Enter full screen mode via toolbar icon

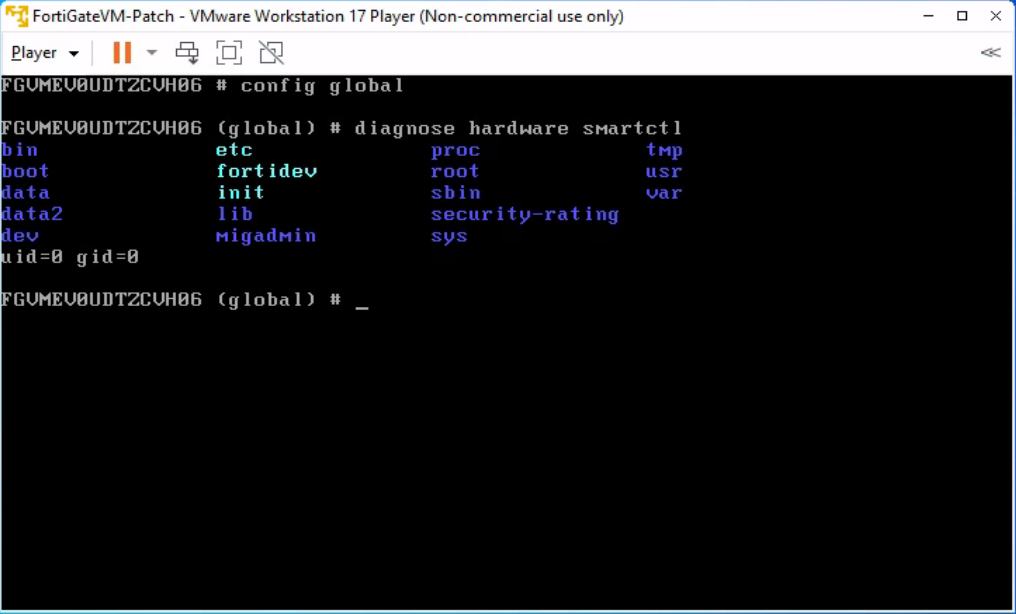(229, 52)
